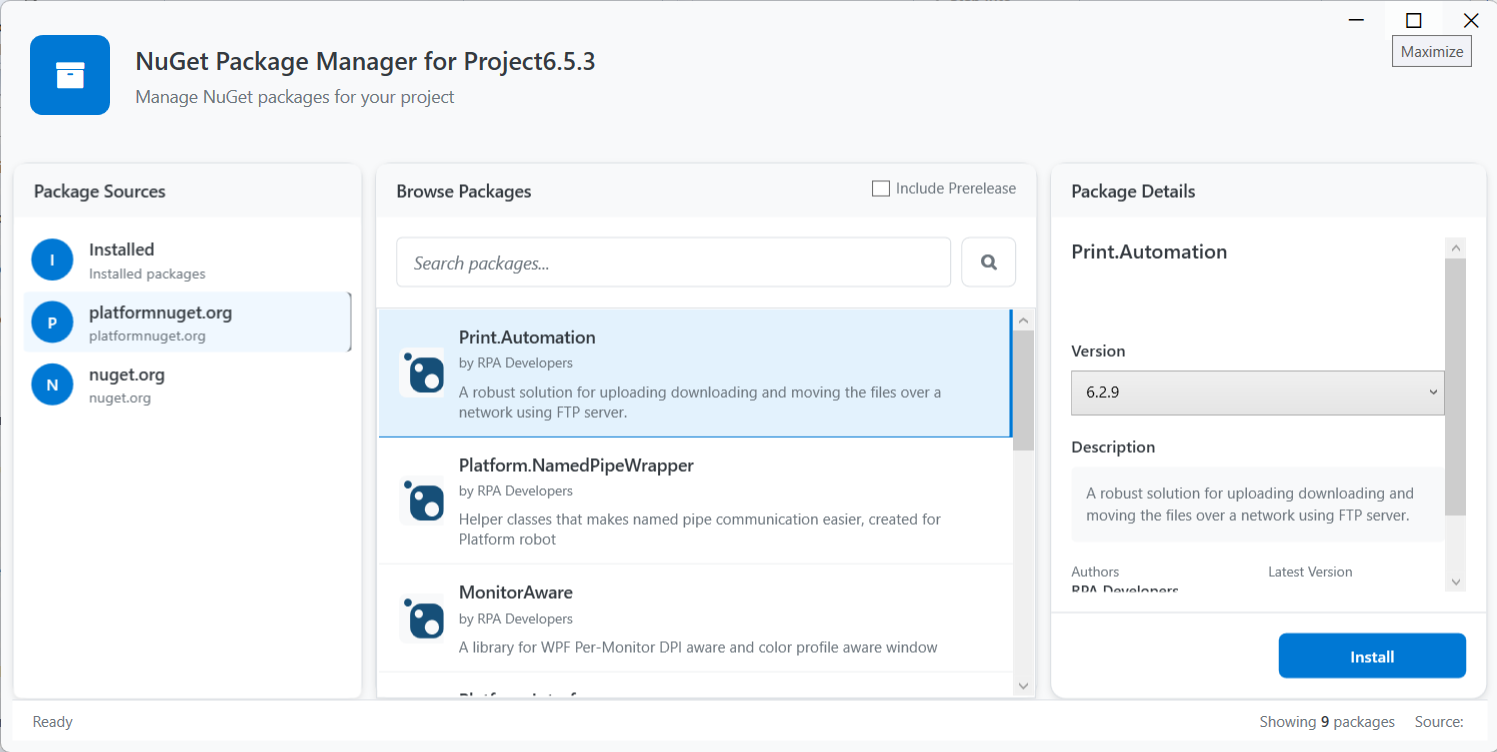Minimize the NuGet Package Manager window
The width and height of the screenshot is (1497, 752).
coord(1356,20)
